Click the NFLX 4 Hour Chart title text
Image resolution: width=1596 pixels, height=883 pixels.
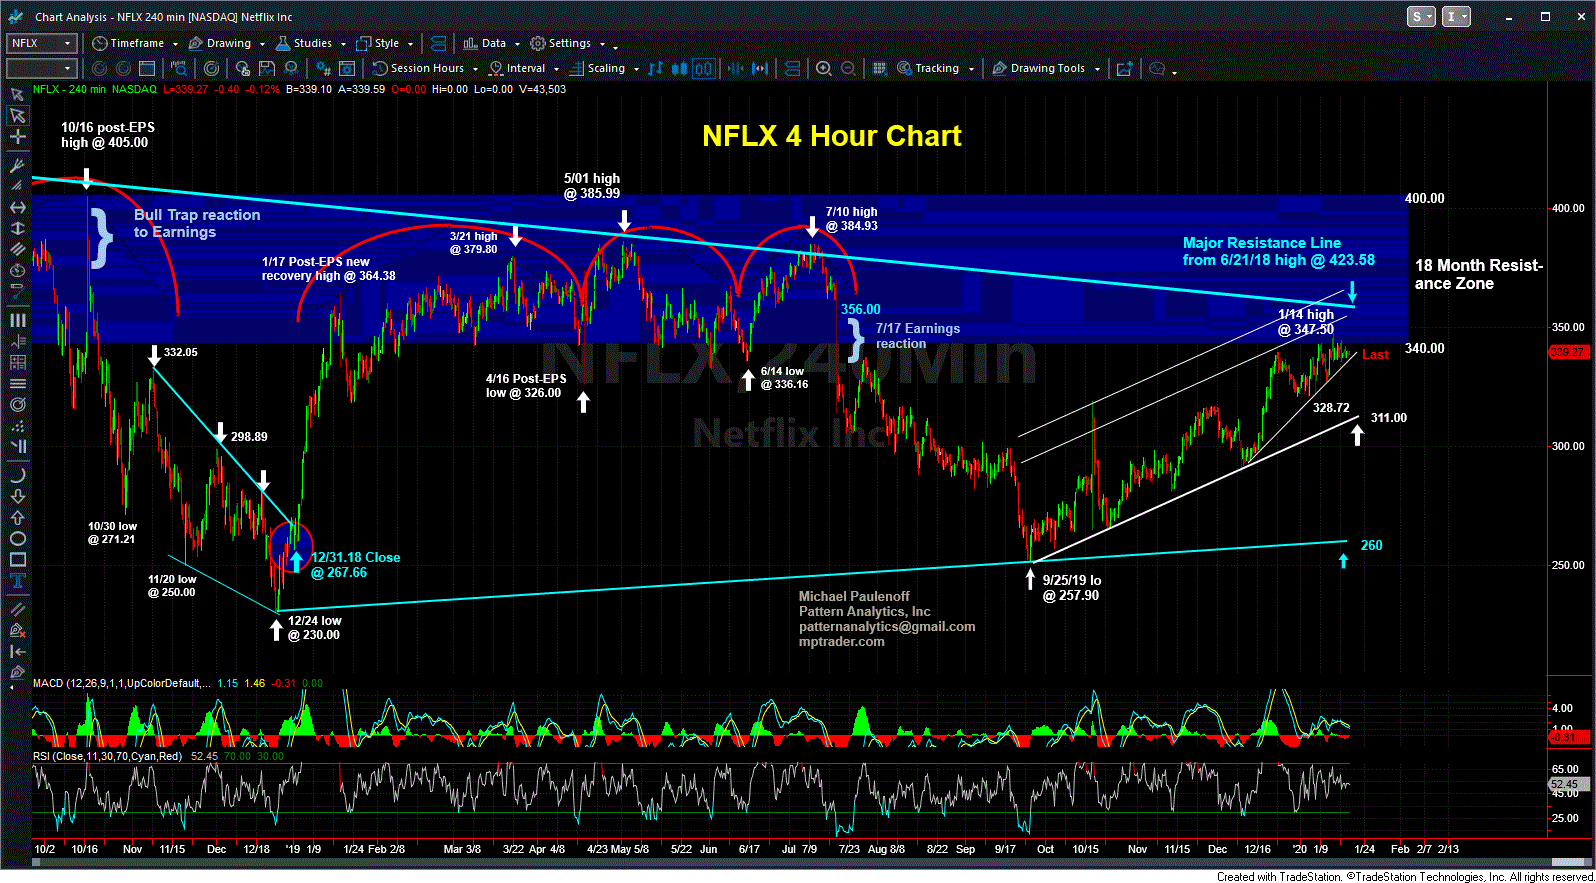pyautogui.click(x=832, y=136)
